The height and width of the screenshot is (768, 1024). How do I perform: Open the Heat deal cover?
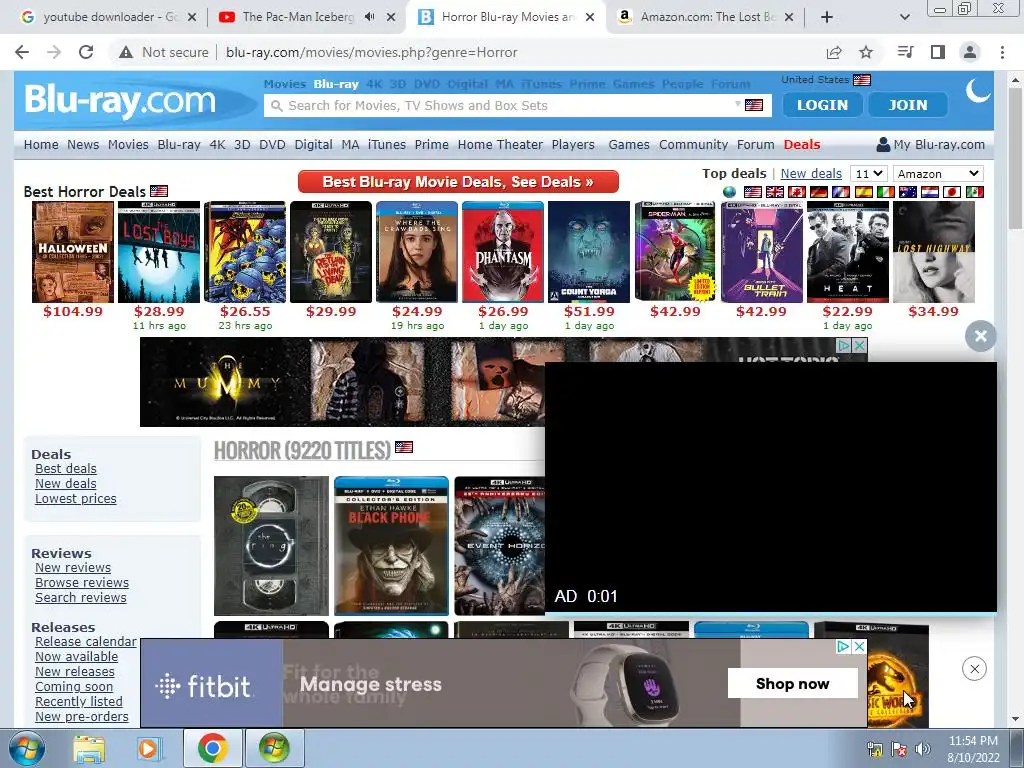pyautogui.click(x=848, y=251)
